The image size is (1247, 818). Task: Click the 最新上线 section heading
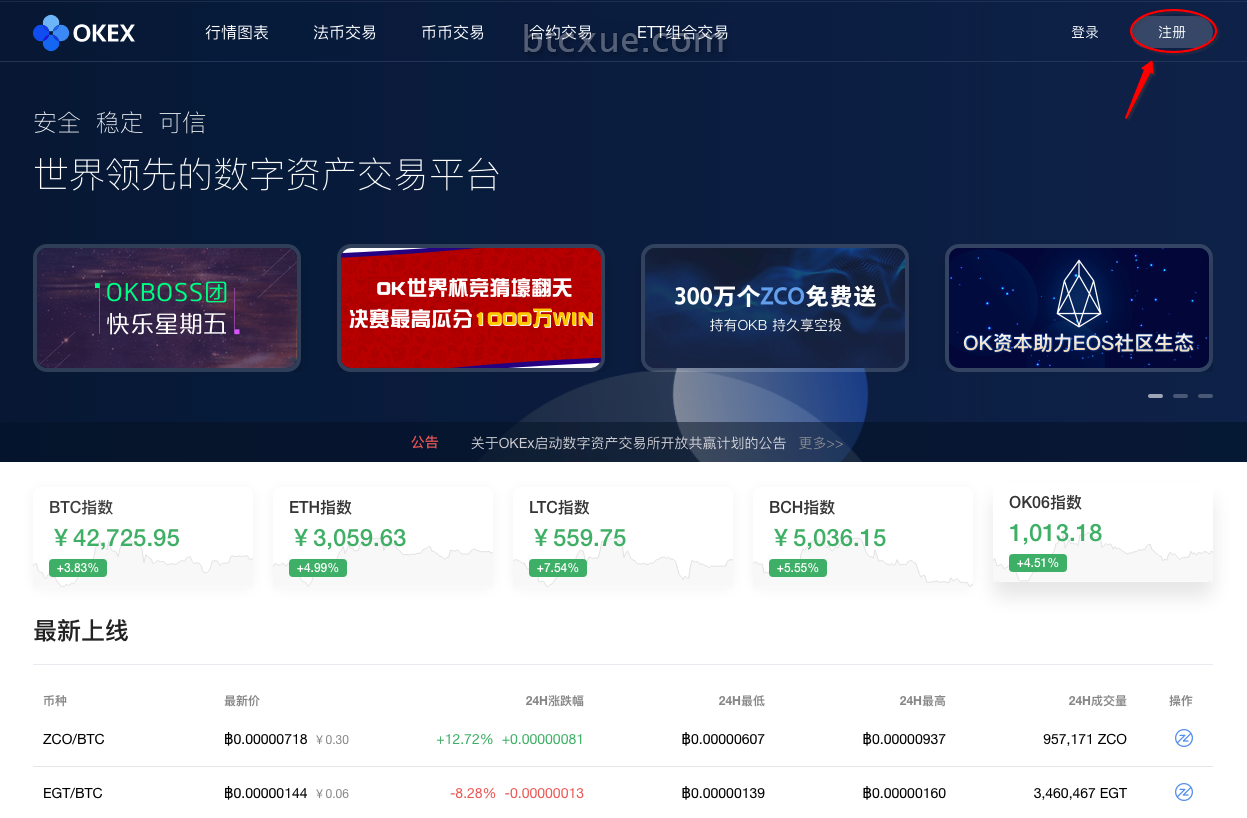pyautogui.click(x=81, y=631)
